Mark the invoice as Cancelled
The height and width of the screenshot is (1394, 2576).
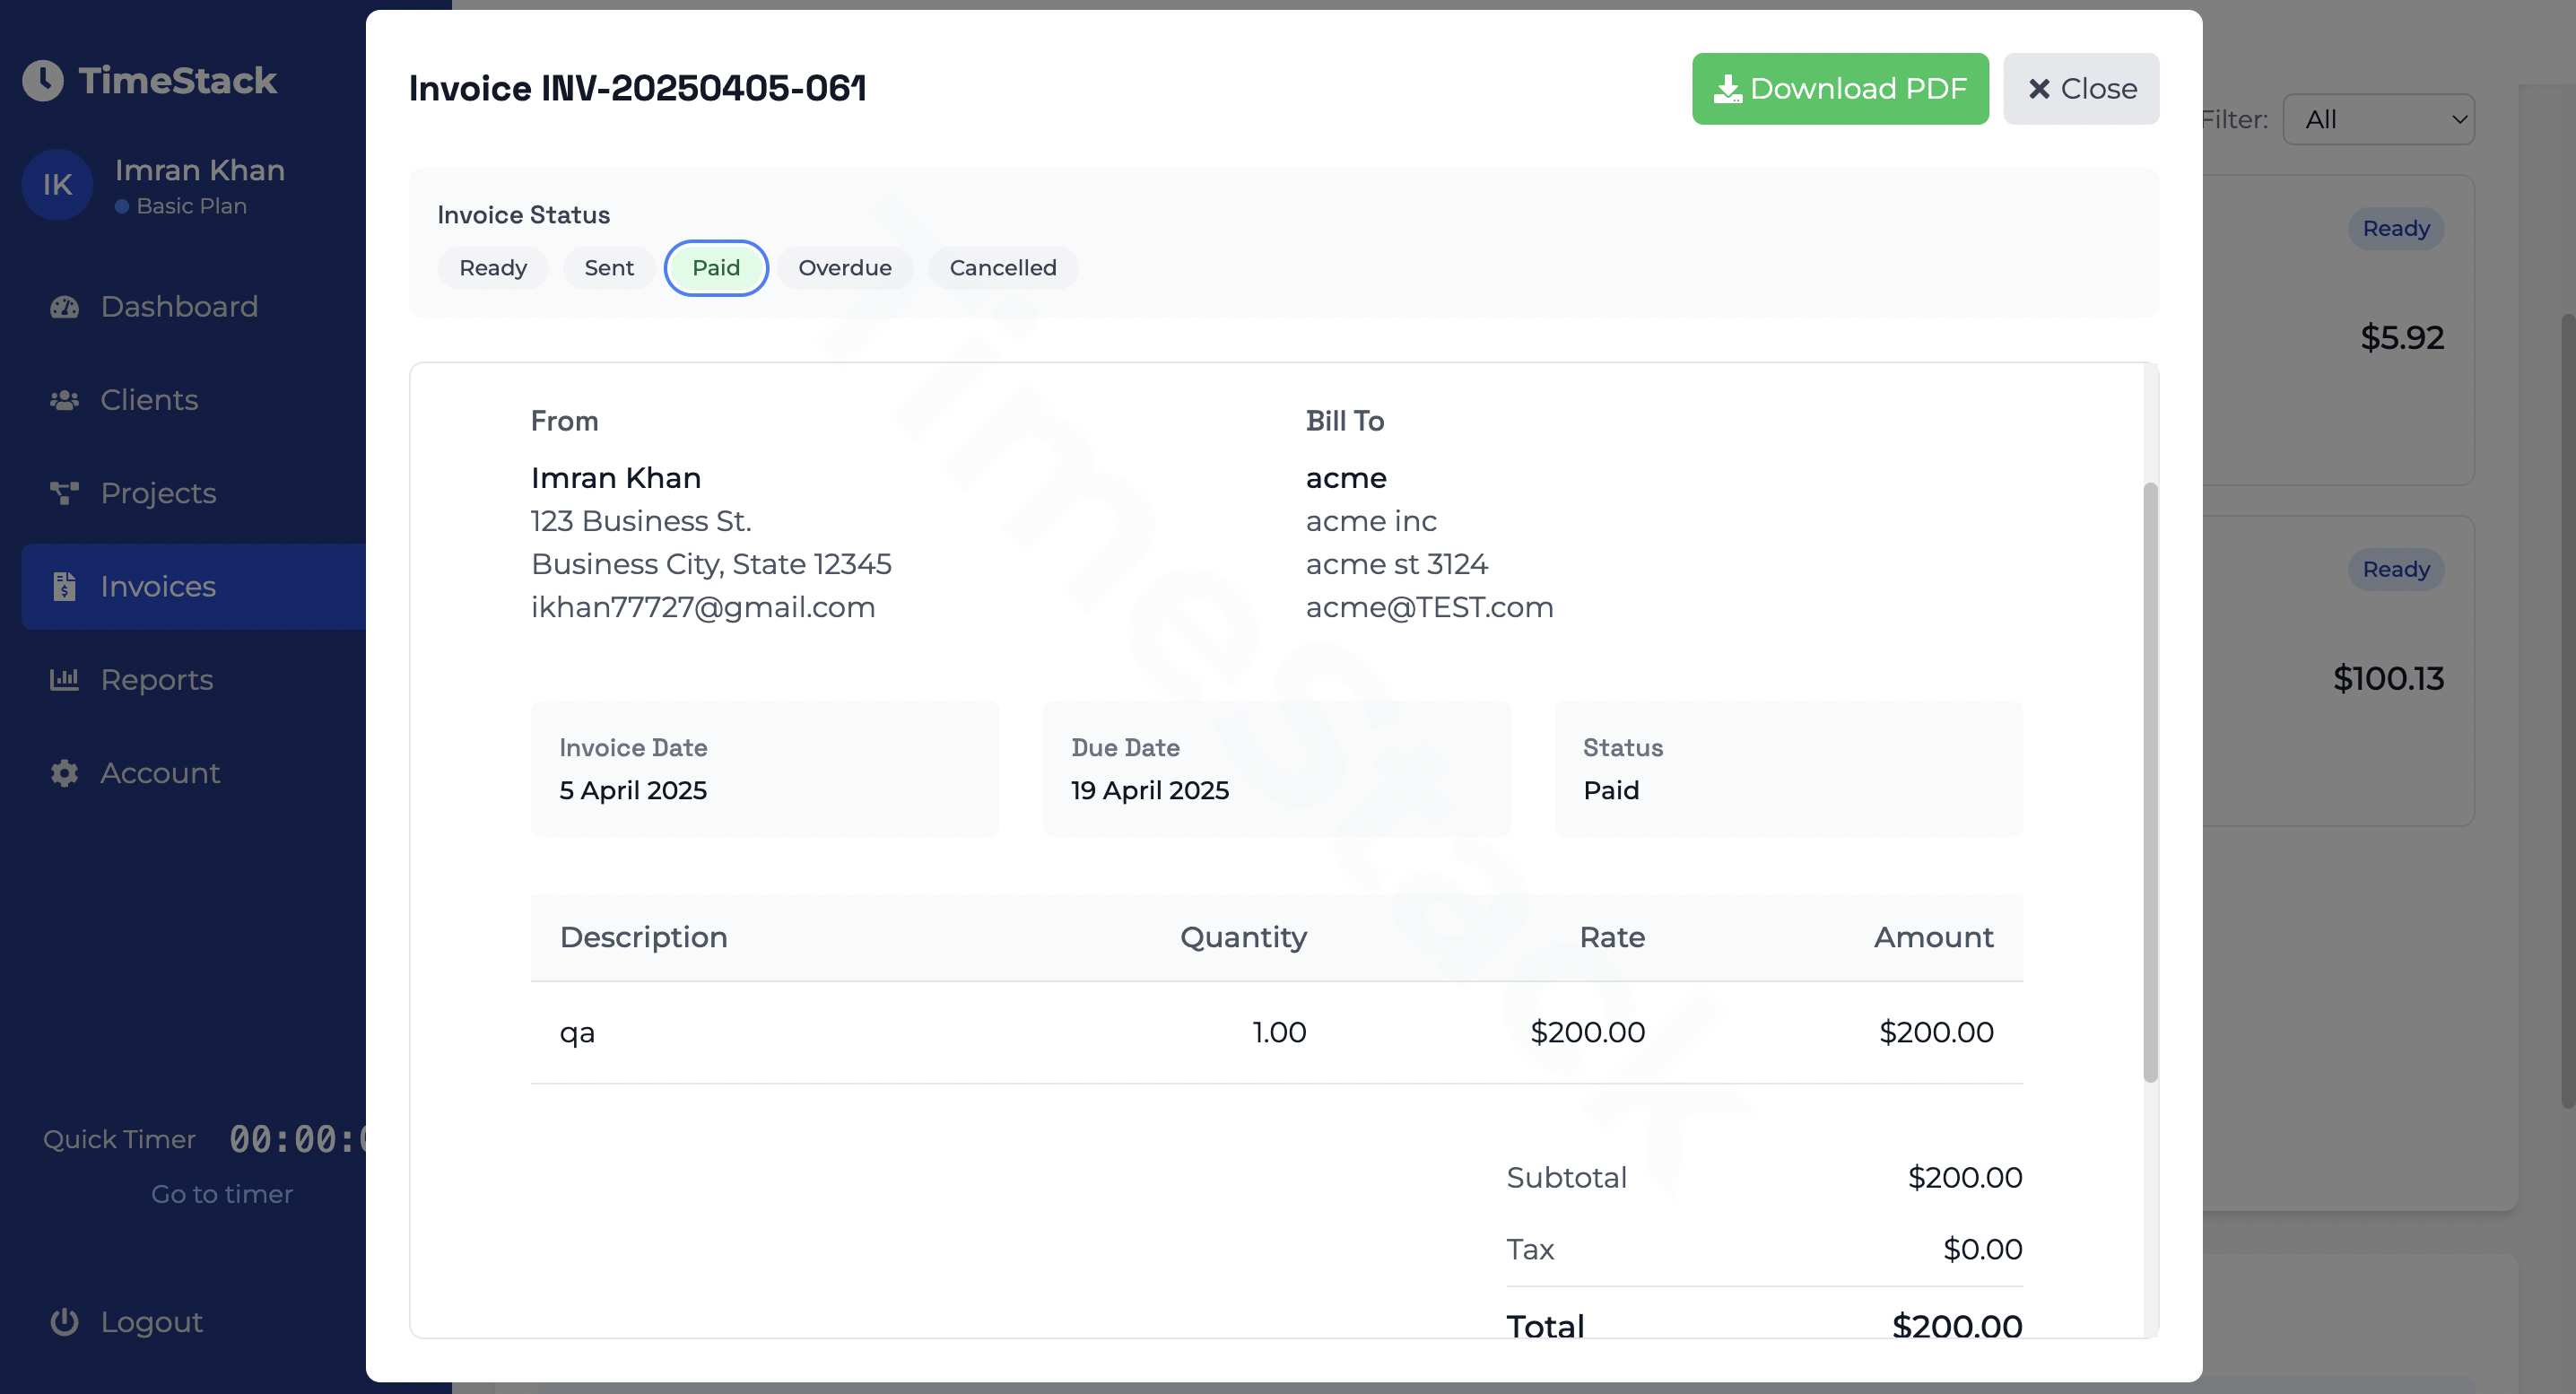1003,268
